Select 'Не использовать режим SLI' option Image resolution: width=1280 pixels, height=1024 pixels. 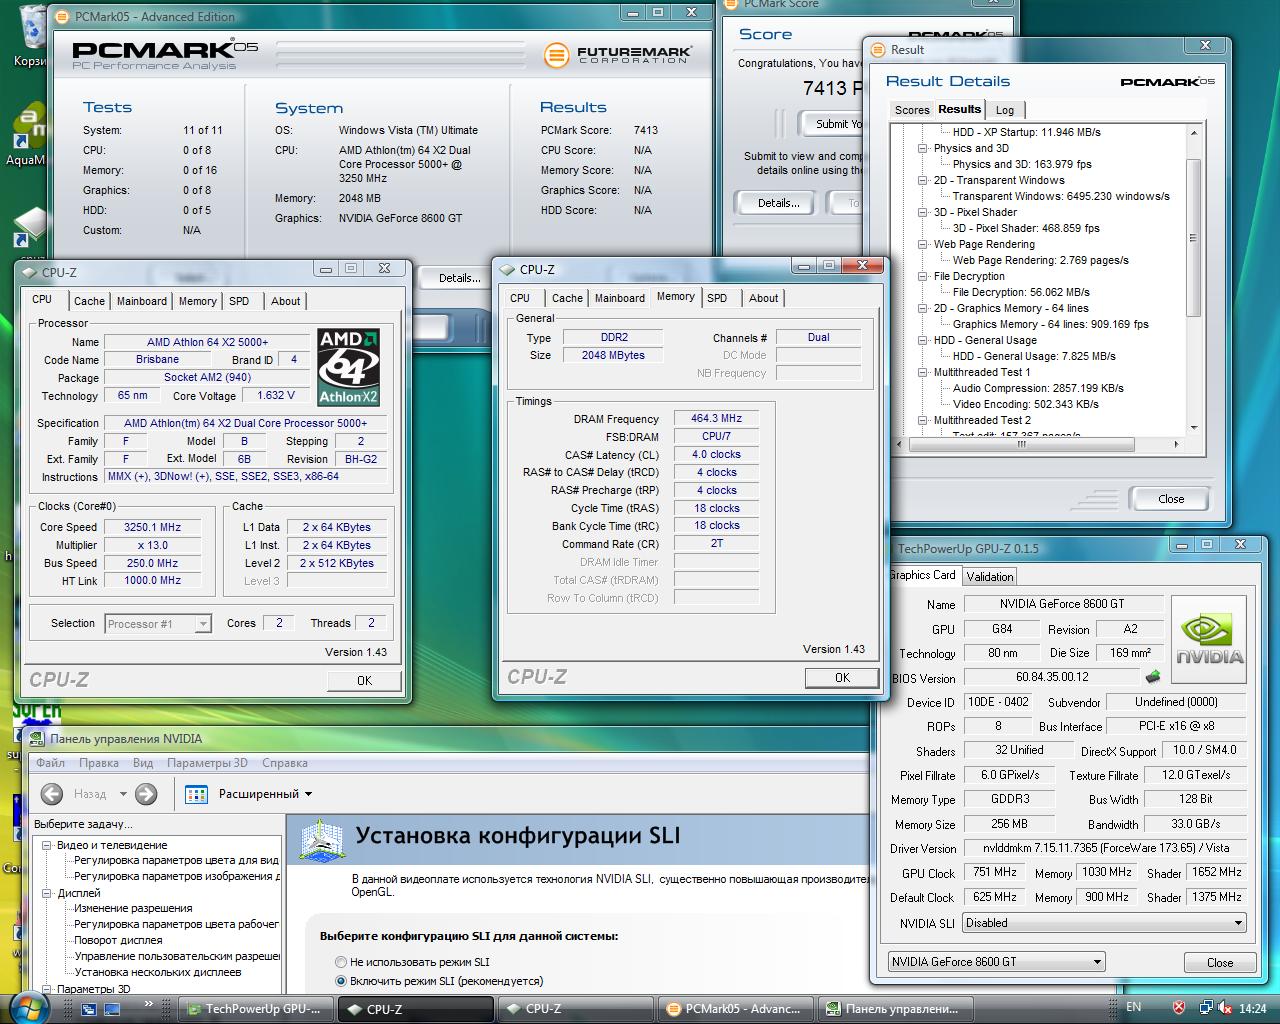(x=341, y=962)
